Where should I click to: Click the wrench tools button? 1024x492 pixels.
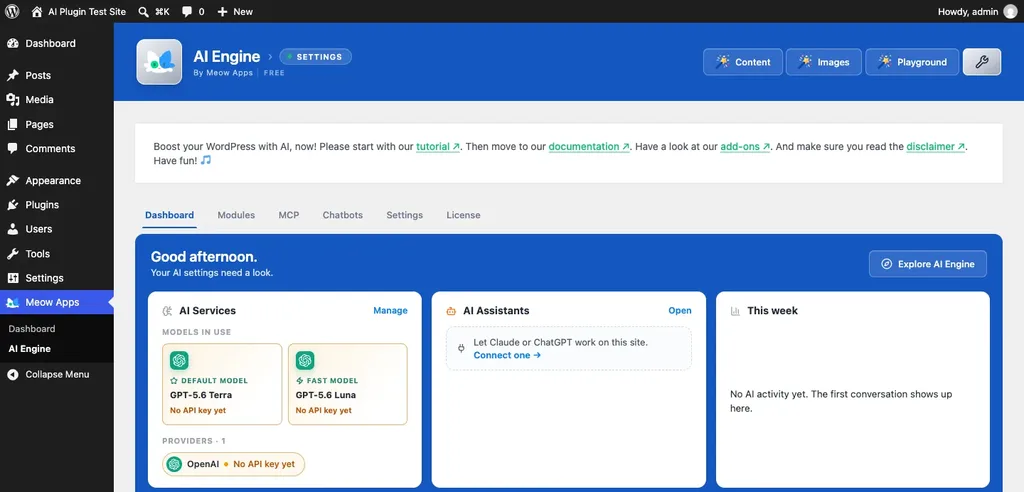pyautogui.click(x=982, y=62)
